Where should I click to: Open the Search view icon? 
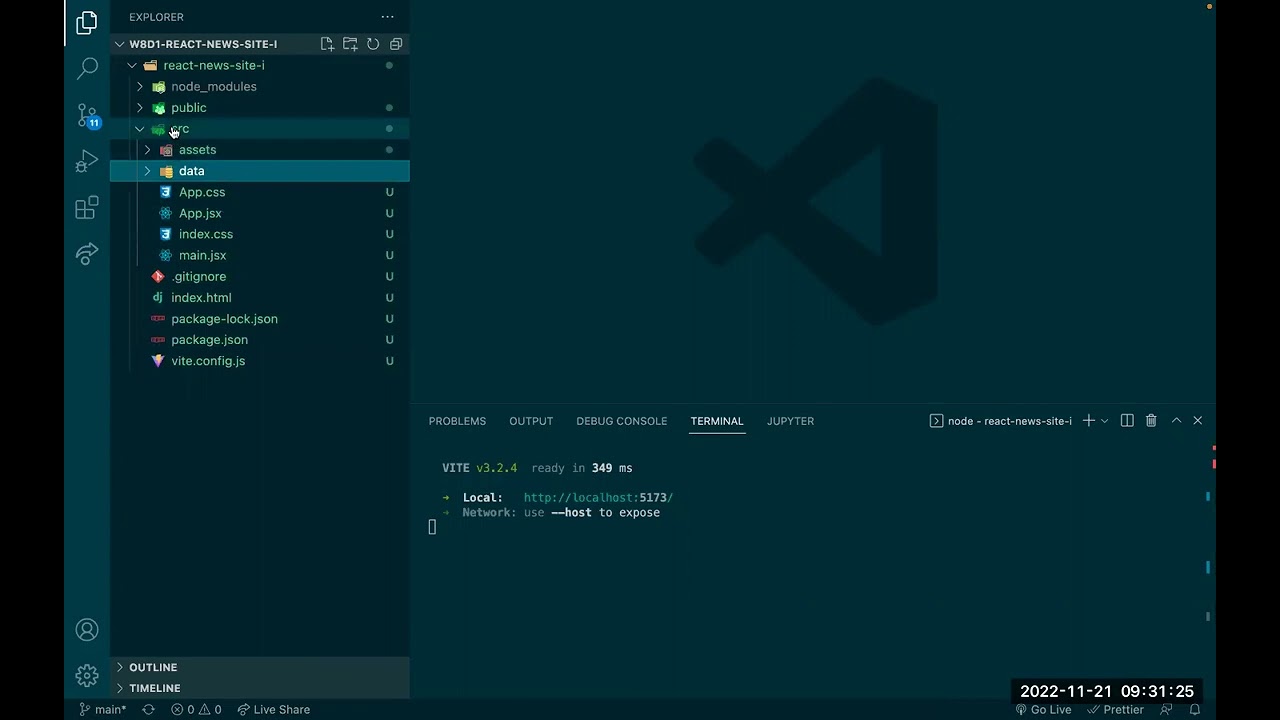point(87,68)
